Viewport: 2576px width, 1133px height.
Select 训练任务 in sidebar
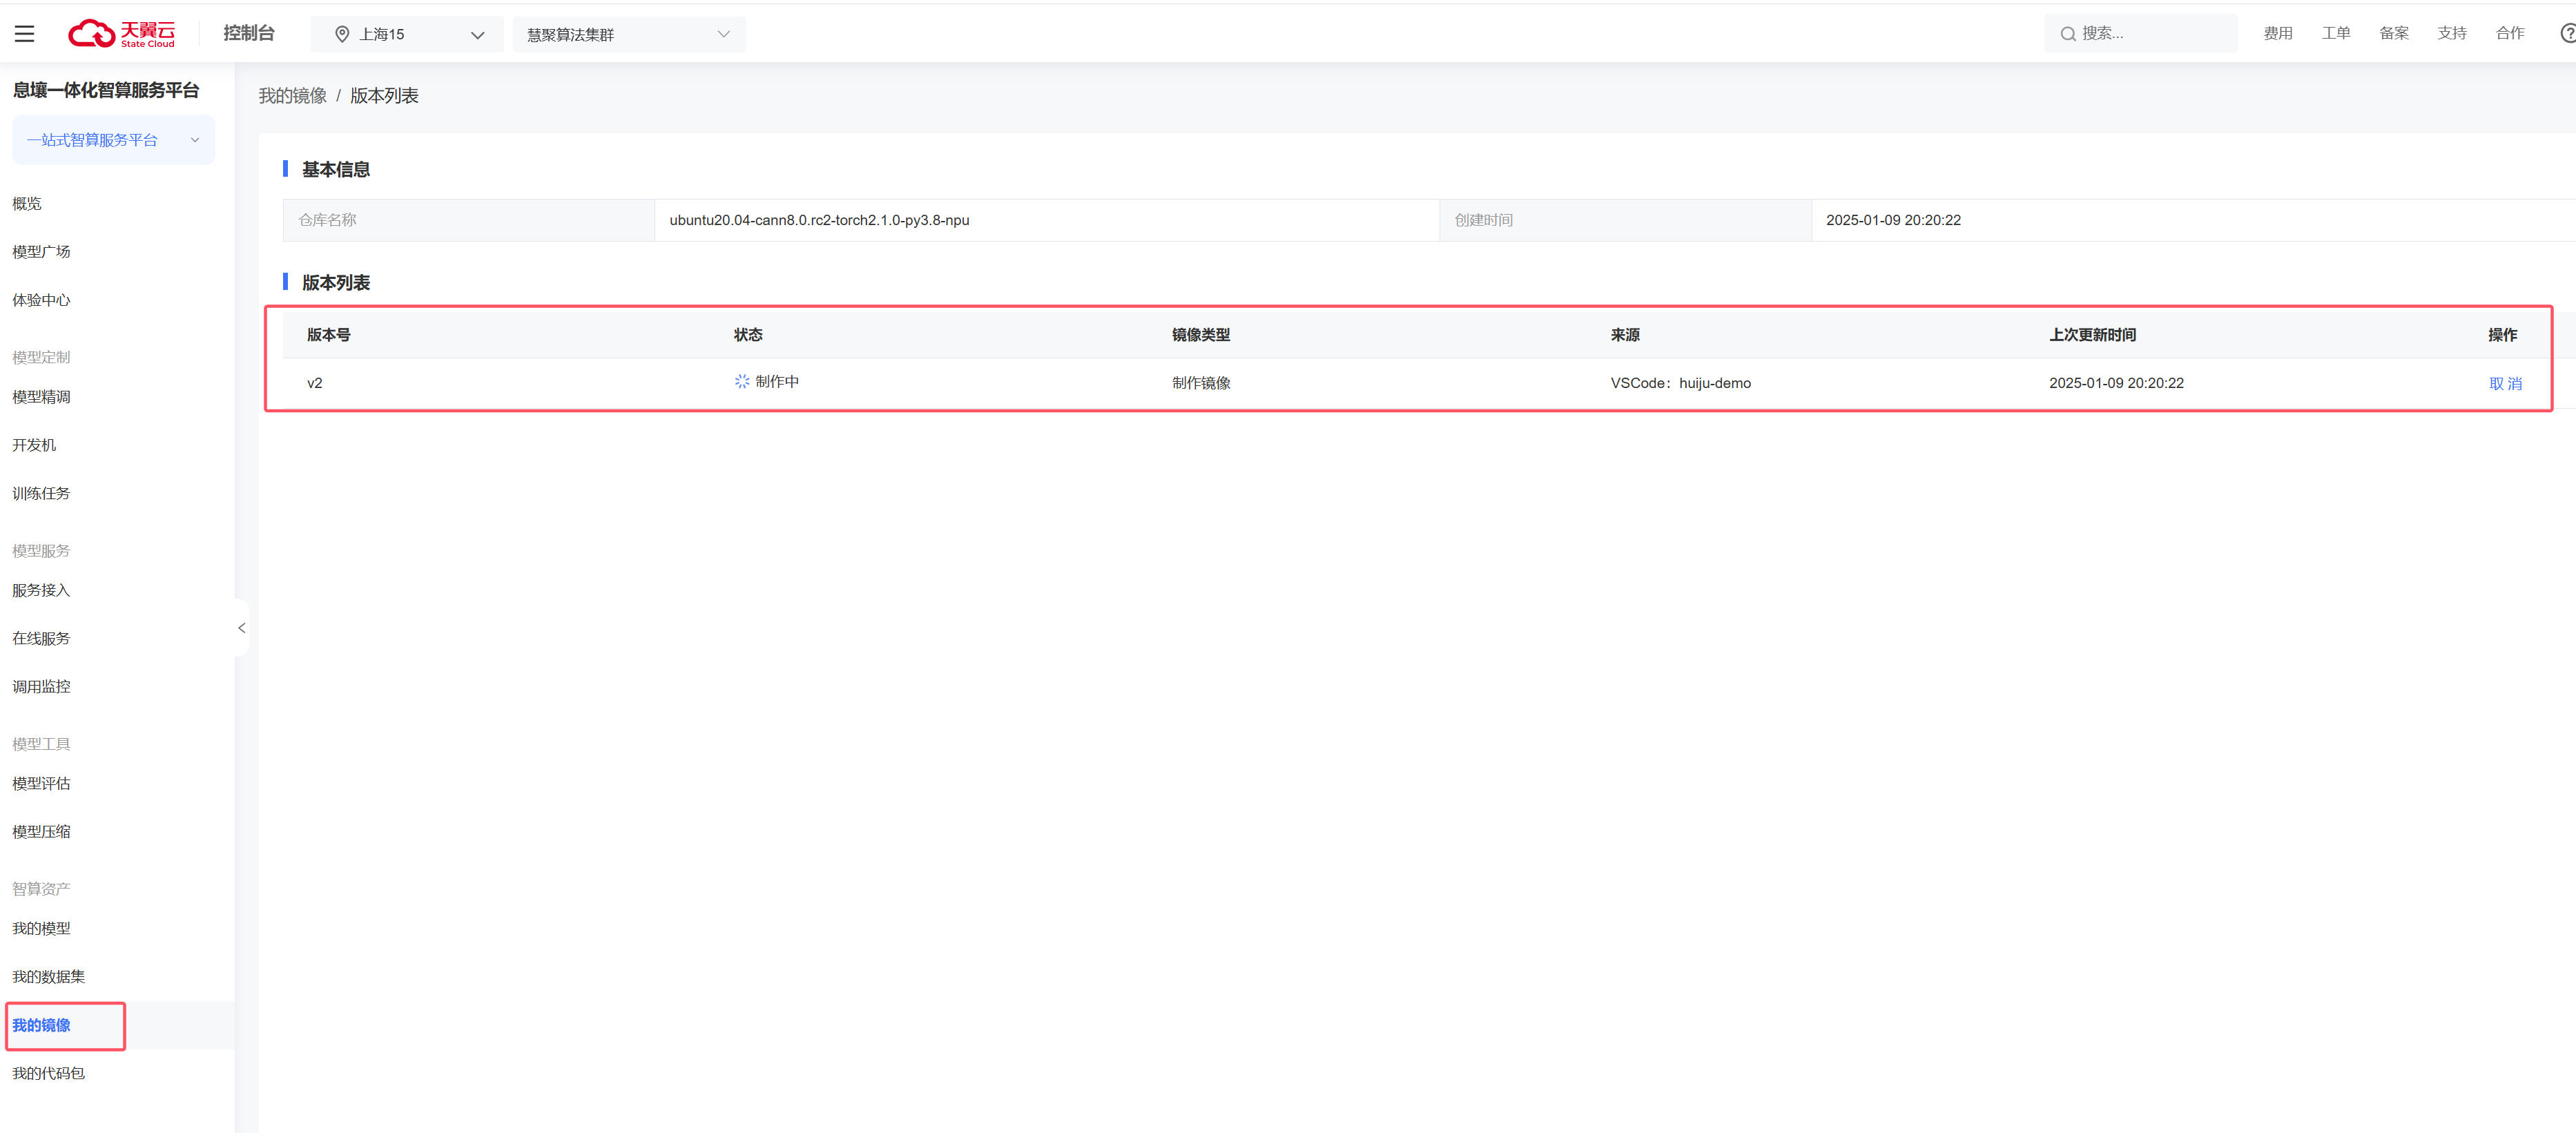pyautogui.click(x=41, y=493)
